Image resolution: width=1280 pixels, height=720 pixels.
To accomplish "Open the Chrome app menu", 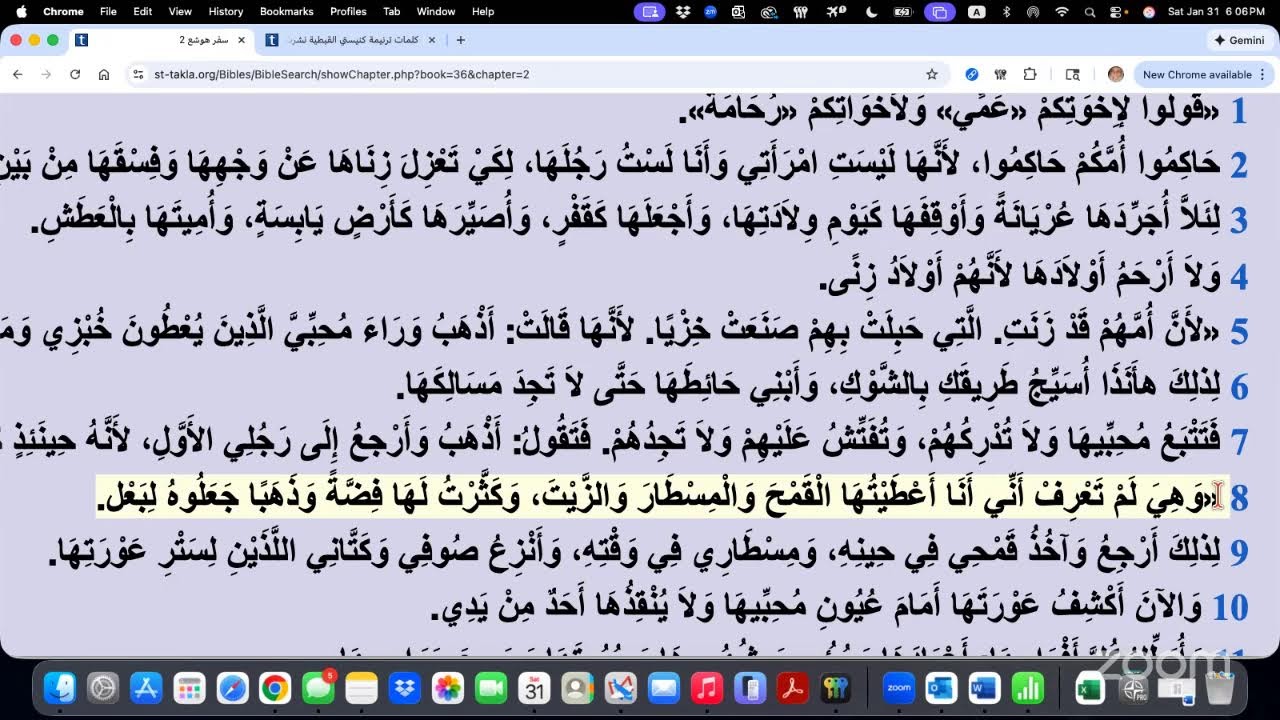I will click(x=63, y=11).
